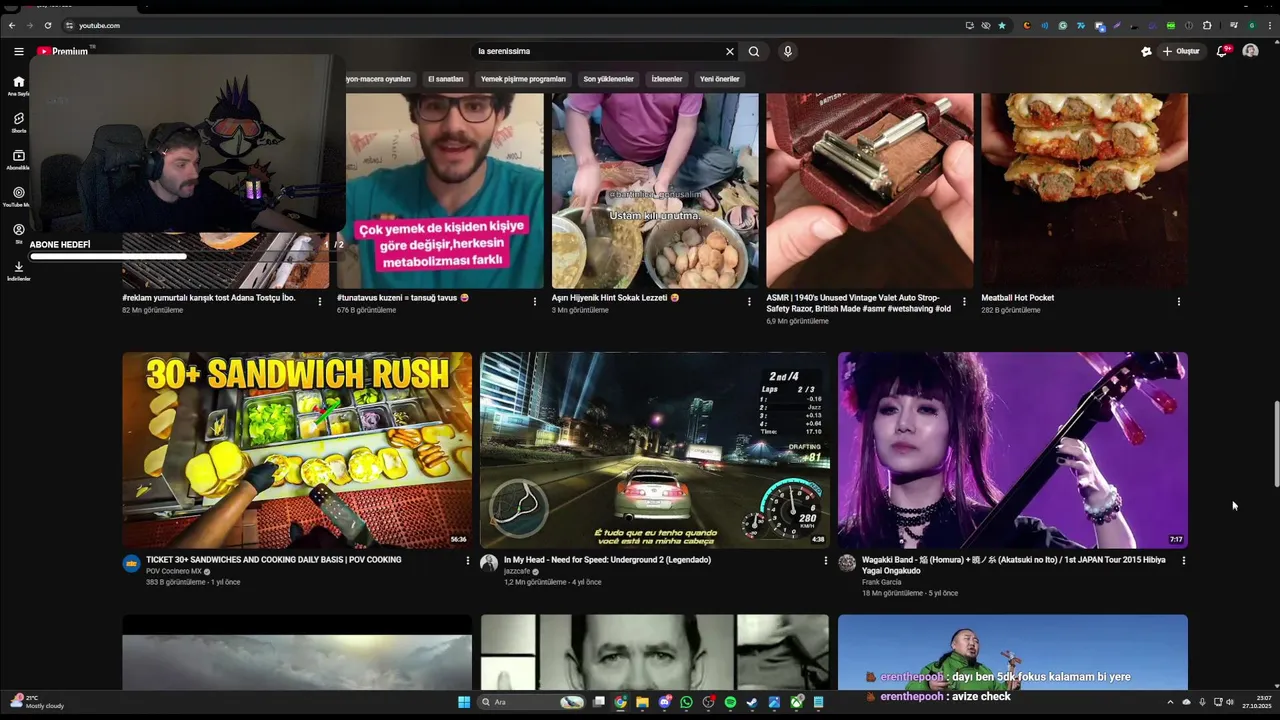Open weather widget 'Mostly cloudy'

37,702
